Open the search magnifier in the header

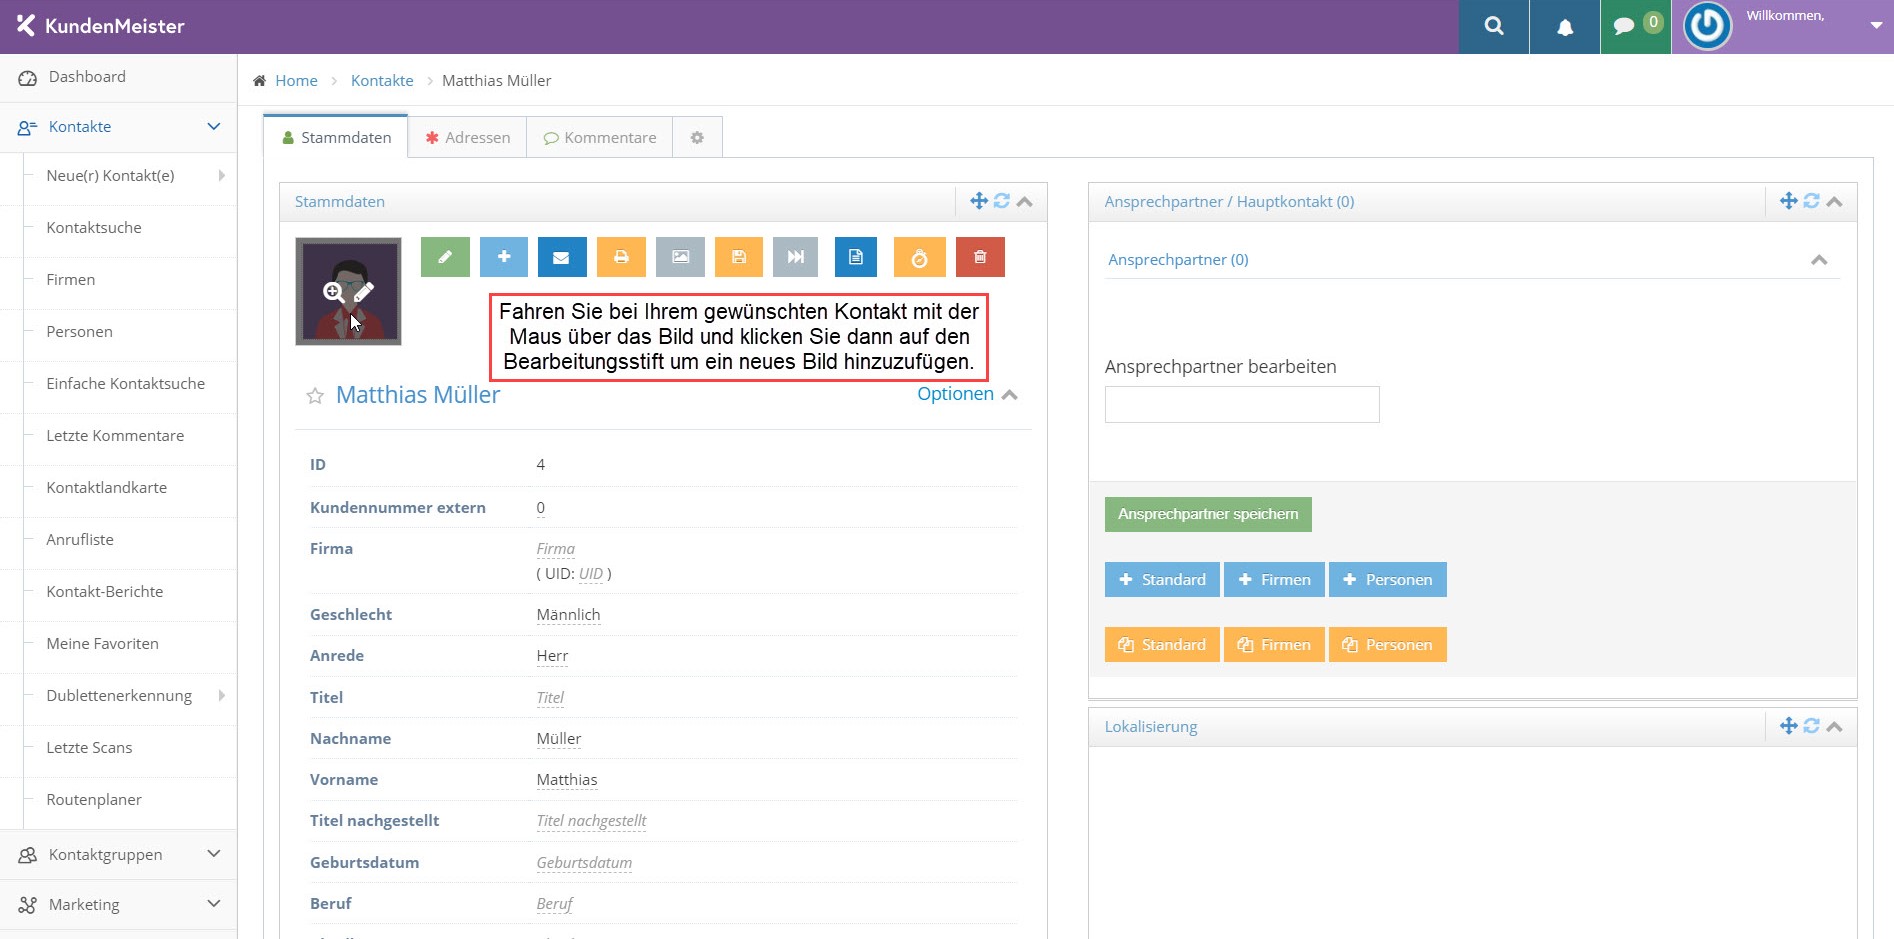click(x=1493, y=26)
